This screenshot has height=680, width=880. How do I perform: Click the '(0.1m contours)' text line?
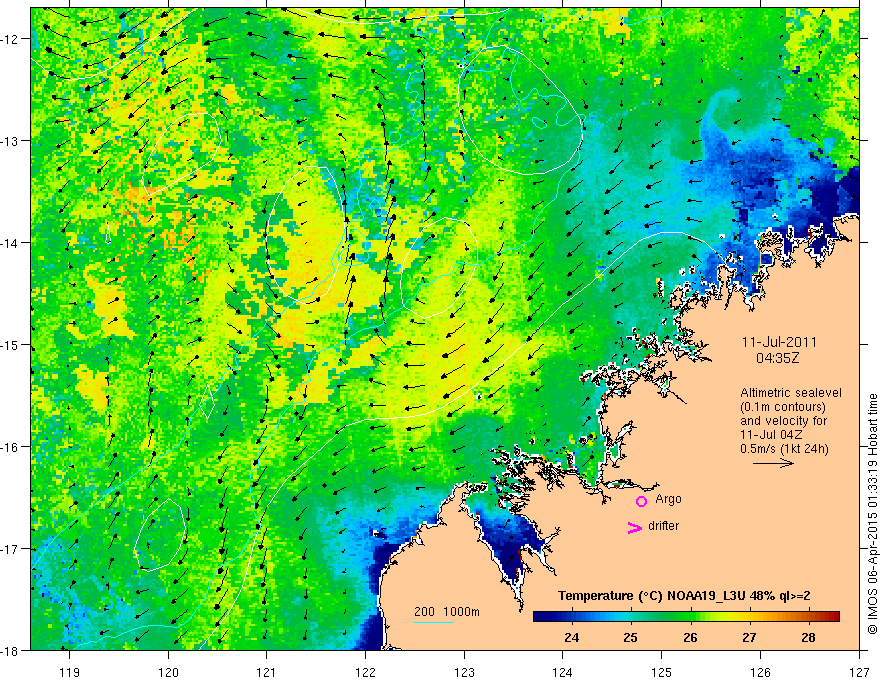(783, 407)
